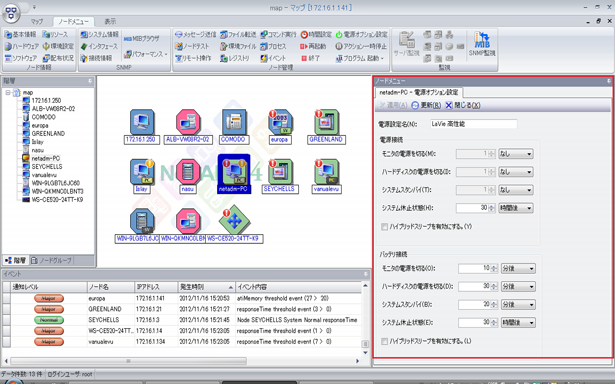This screenshot has height=384, width=615.
Task: Select the europa node icon on the map
Action: click(279, 122)
